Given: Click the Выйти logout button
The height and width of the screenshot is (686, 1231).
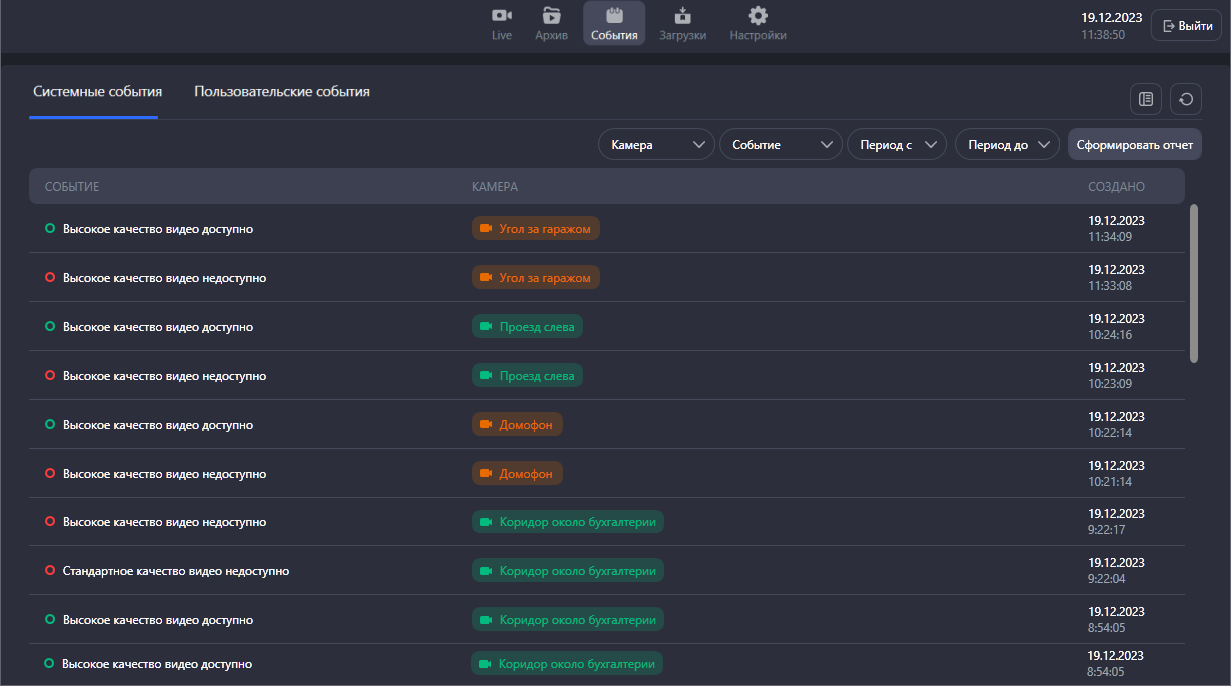Looking at the screenshot, I should pos(1186,26).
